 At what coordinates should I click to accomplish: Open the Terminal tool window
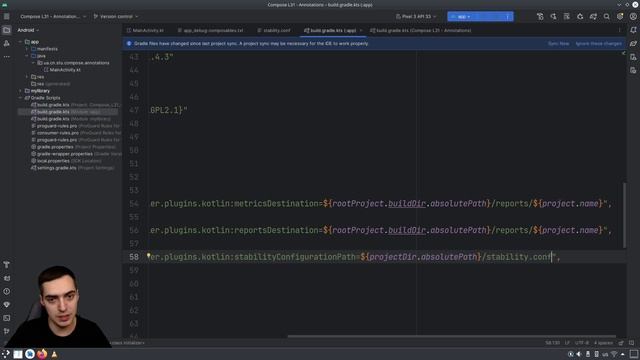click(x=7, y=318)
